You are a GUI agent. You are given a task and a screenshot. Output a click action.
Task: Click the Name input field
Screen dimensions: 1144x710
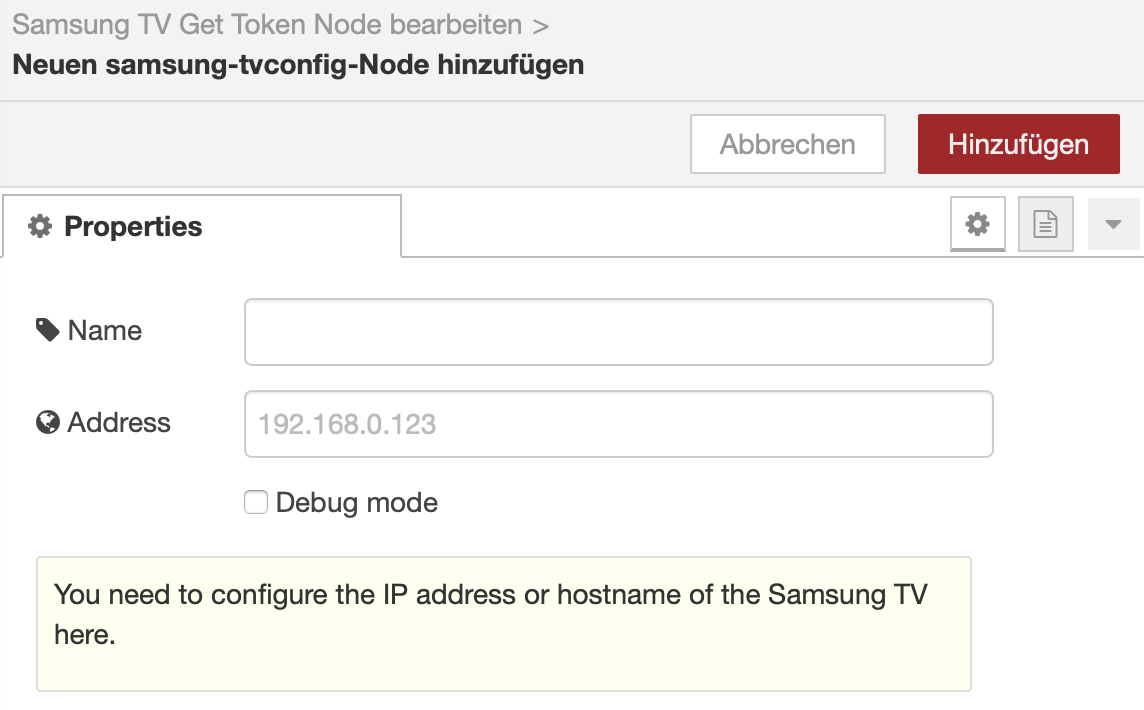coord(617,331)
